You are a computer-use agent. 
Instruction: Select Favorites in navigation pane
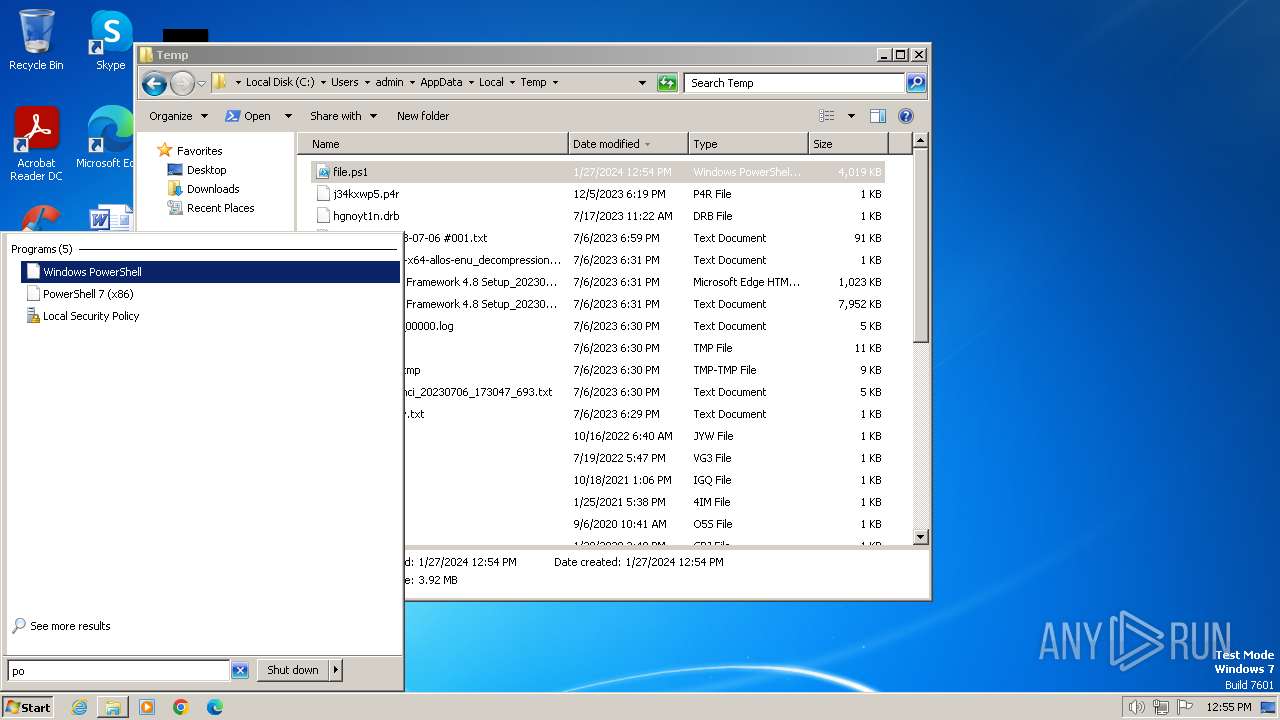tap(199, 151)
